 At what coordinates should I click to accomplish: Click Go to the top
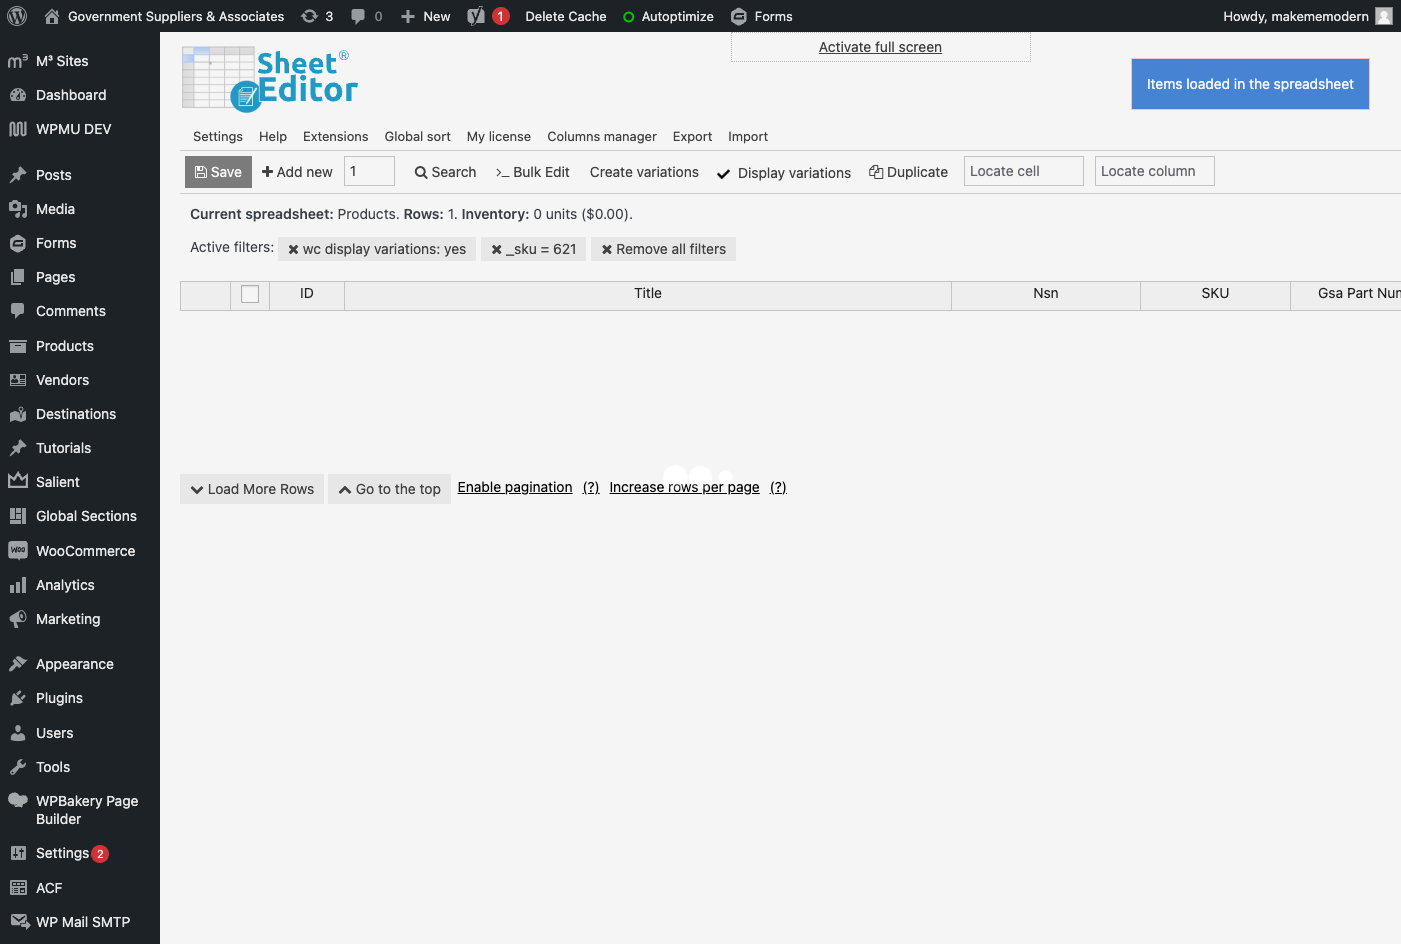click(x=389, y=489)
